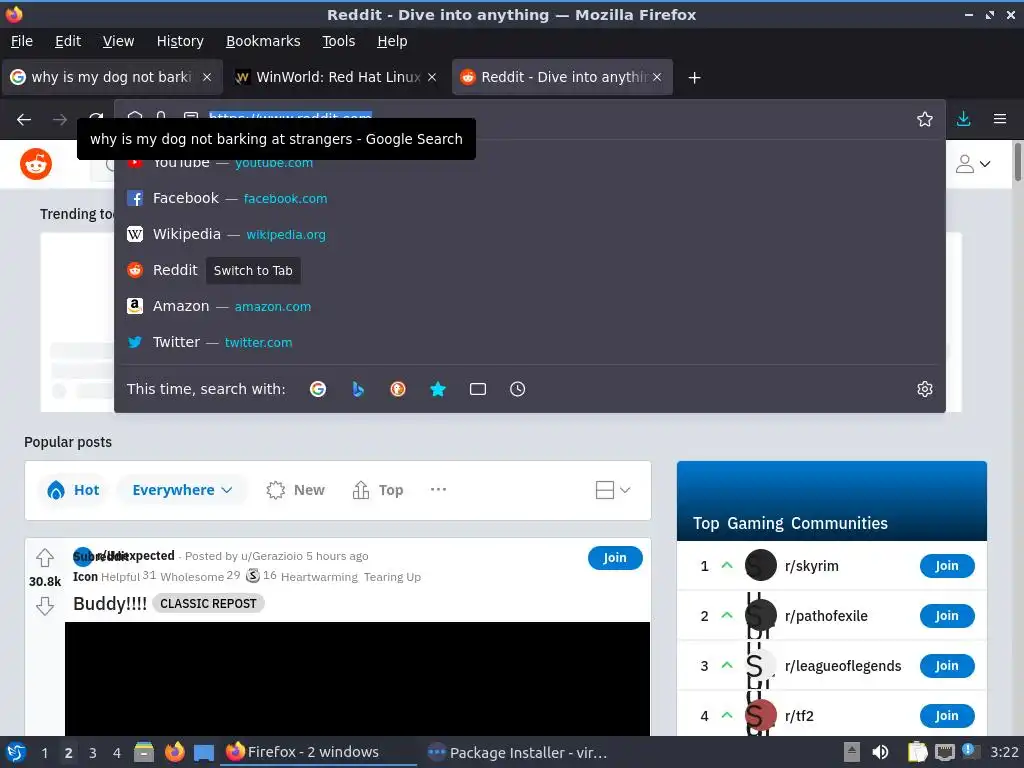Open the taskbar start menu icon
Viewport: 1024px width, 768px height.
(16, 752)
